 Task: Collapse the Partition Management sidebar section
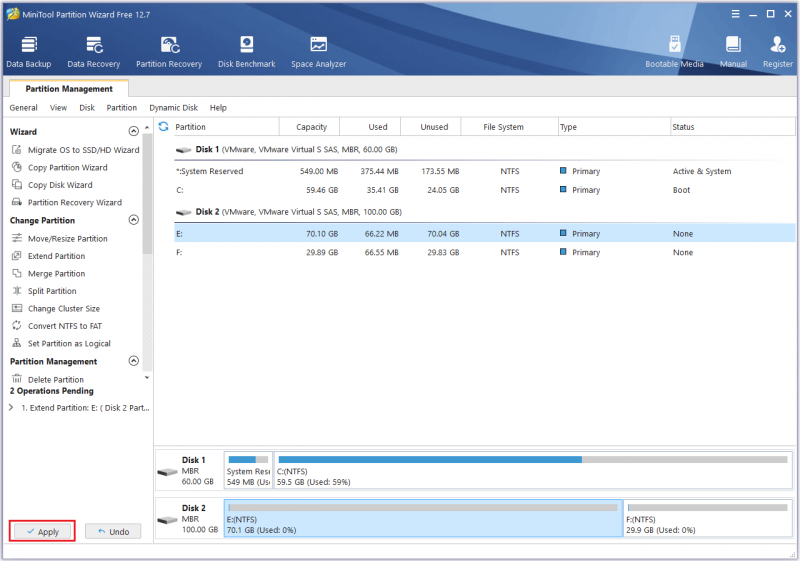(134, 361)
